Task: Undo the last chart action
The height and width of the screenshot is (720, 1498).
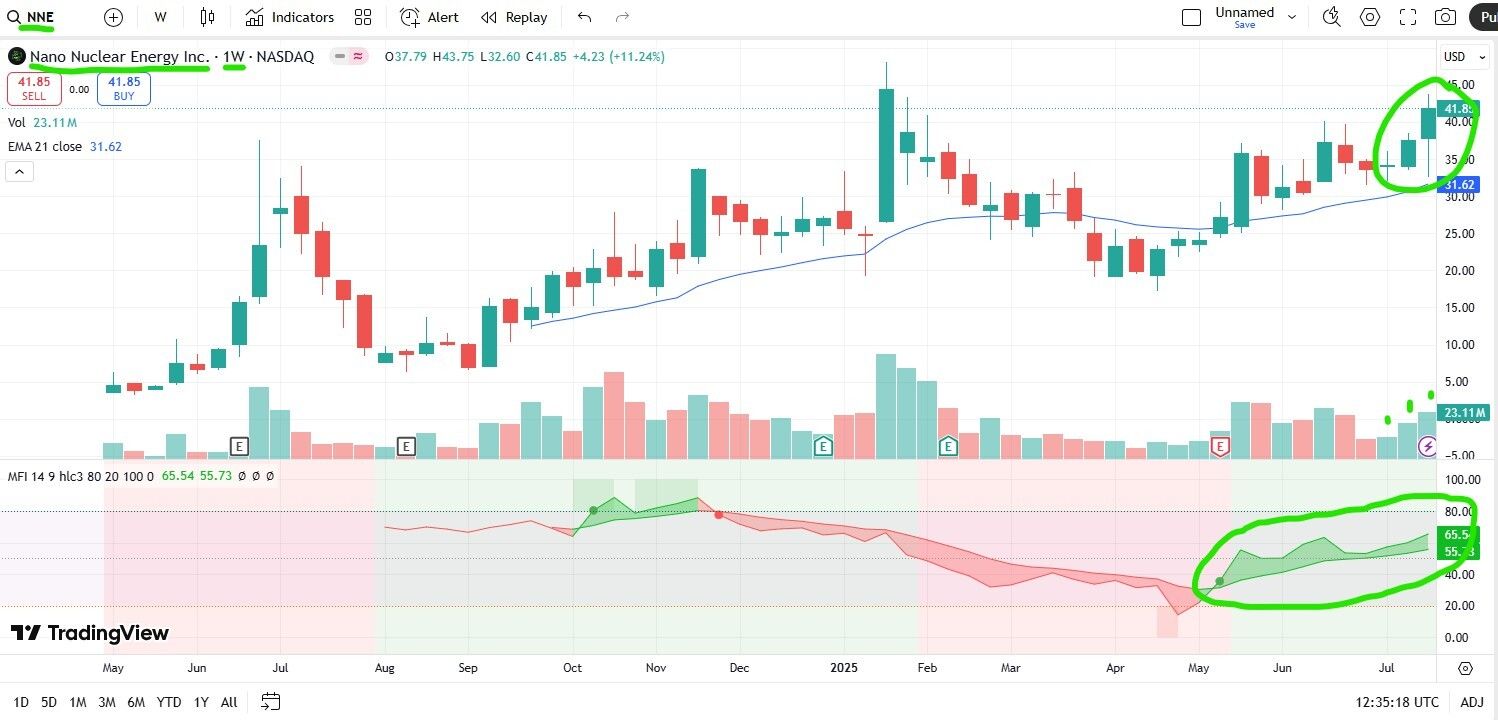Action: pyautogui.click(x=585, y=17)
